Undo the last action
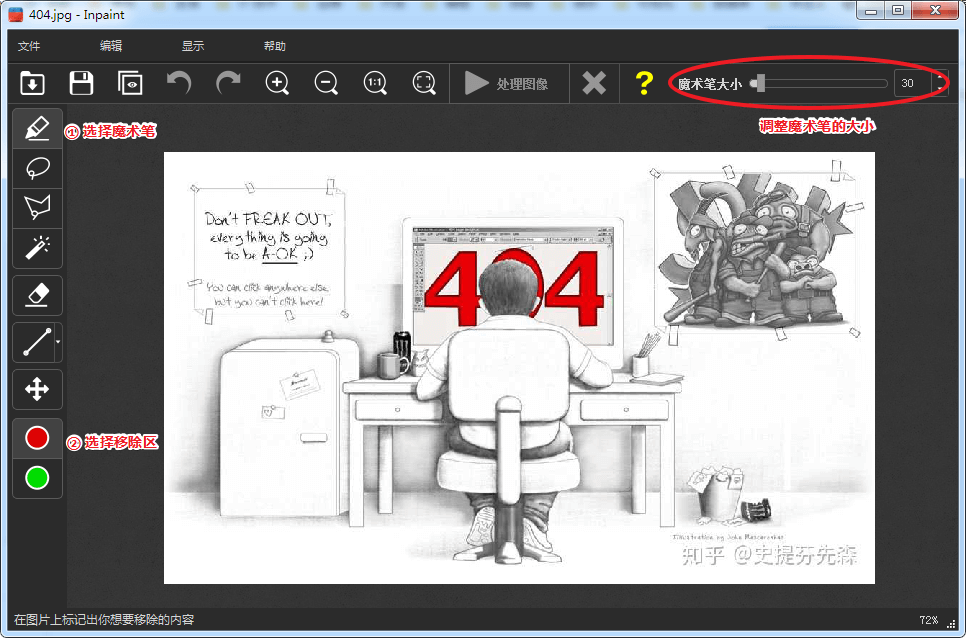 pyautogui.click(x=179, y=83)
